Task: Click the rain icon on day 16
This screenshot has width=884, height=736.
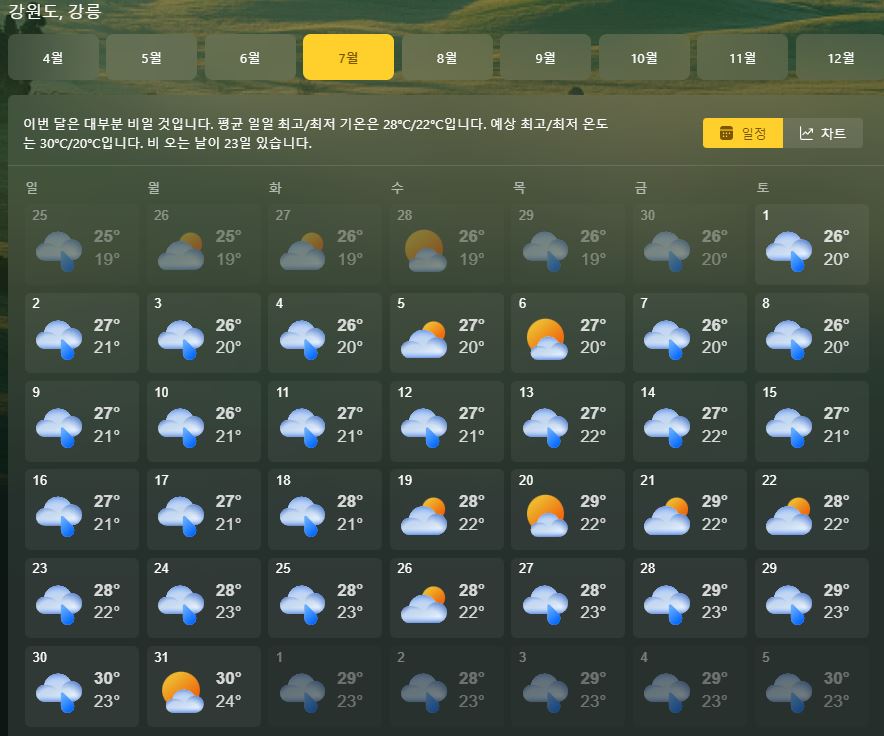Action: 59,516
